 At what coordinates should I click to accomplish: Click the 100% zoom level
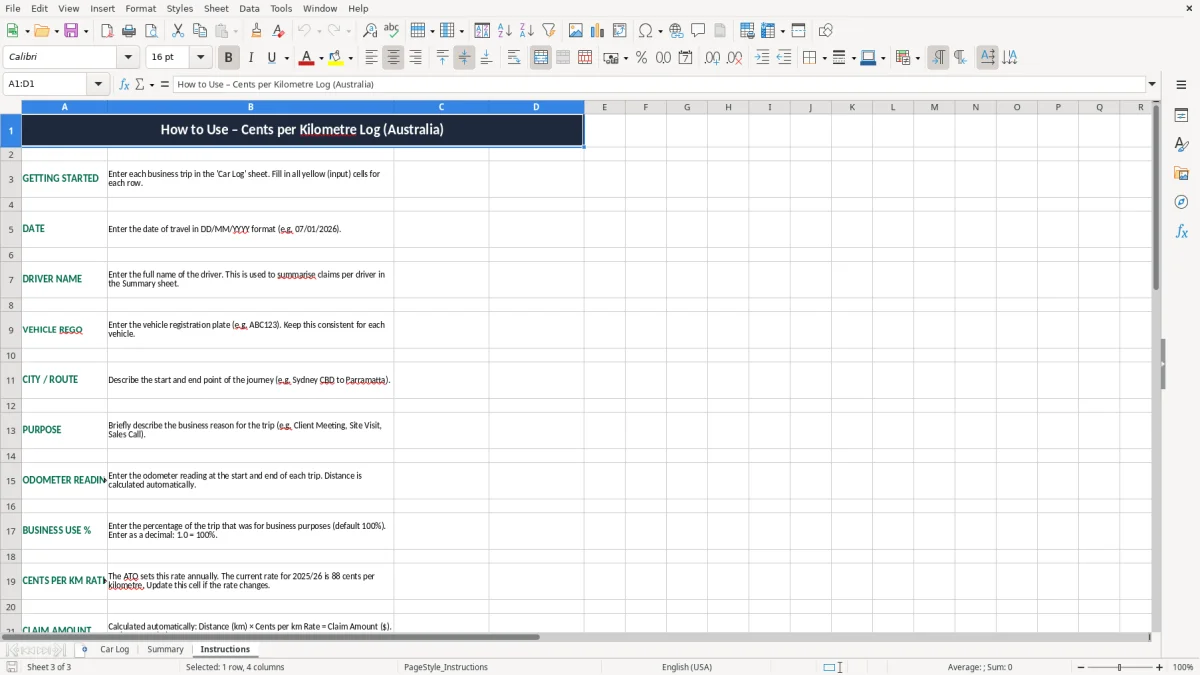pos(1183,667)
